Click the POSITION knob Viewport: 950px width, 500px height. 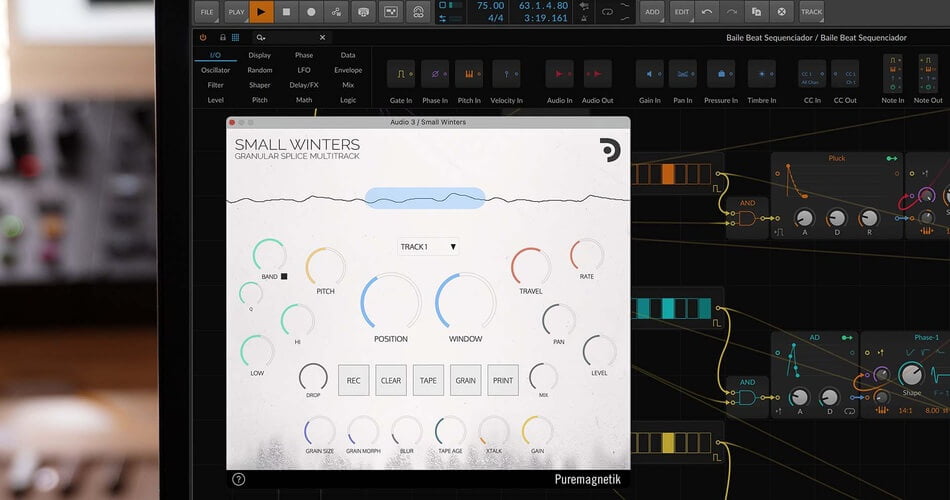pyautogui.click(x=391, y=302)
